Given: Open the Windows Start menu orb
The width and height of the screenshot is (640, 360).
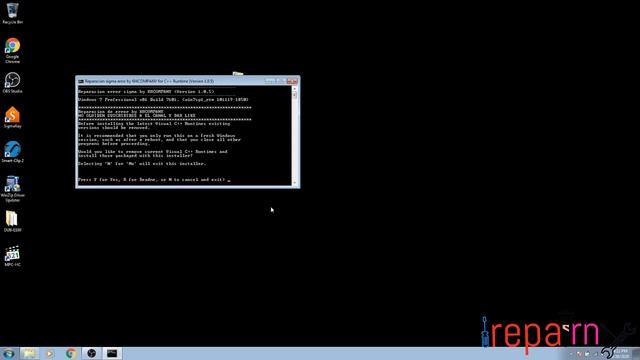Looking at the screenshot, I should tap(9, 353).
